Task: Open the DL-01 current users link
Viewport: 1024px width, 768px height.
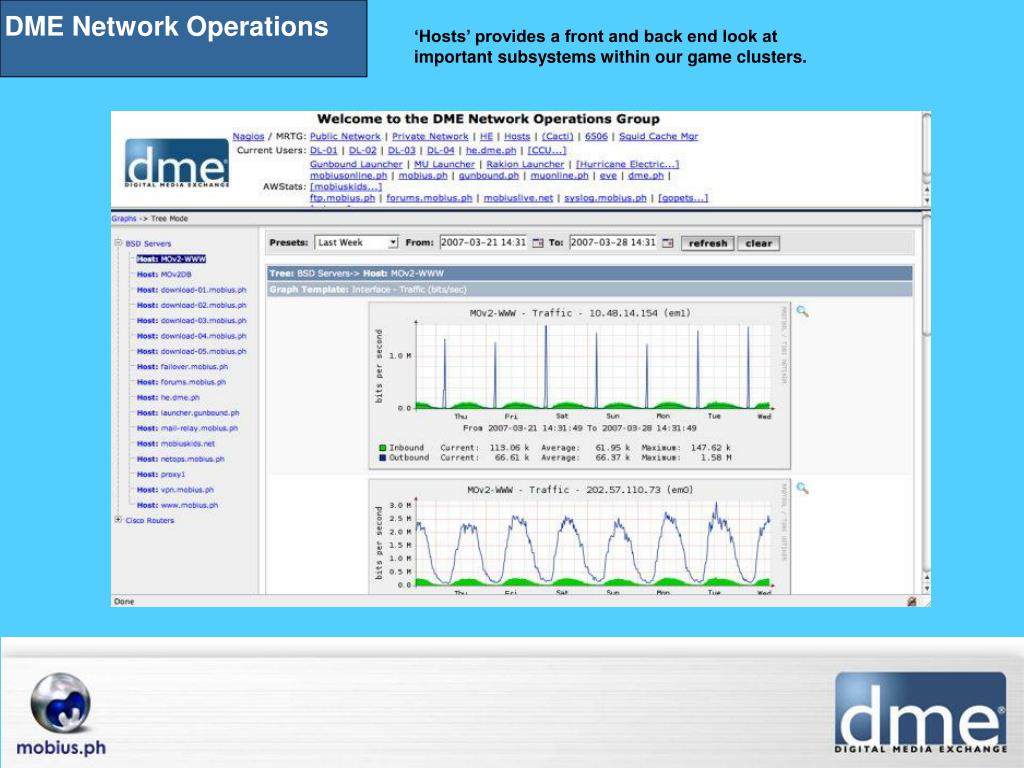Action: (323, 150)
